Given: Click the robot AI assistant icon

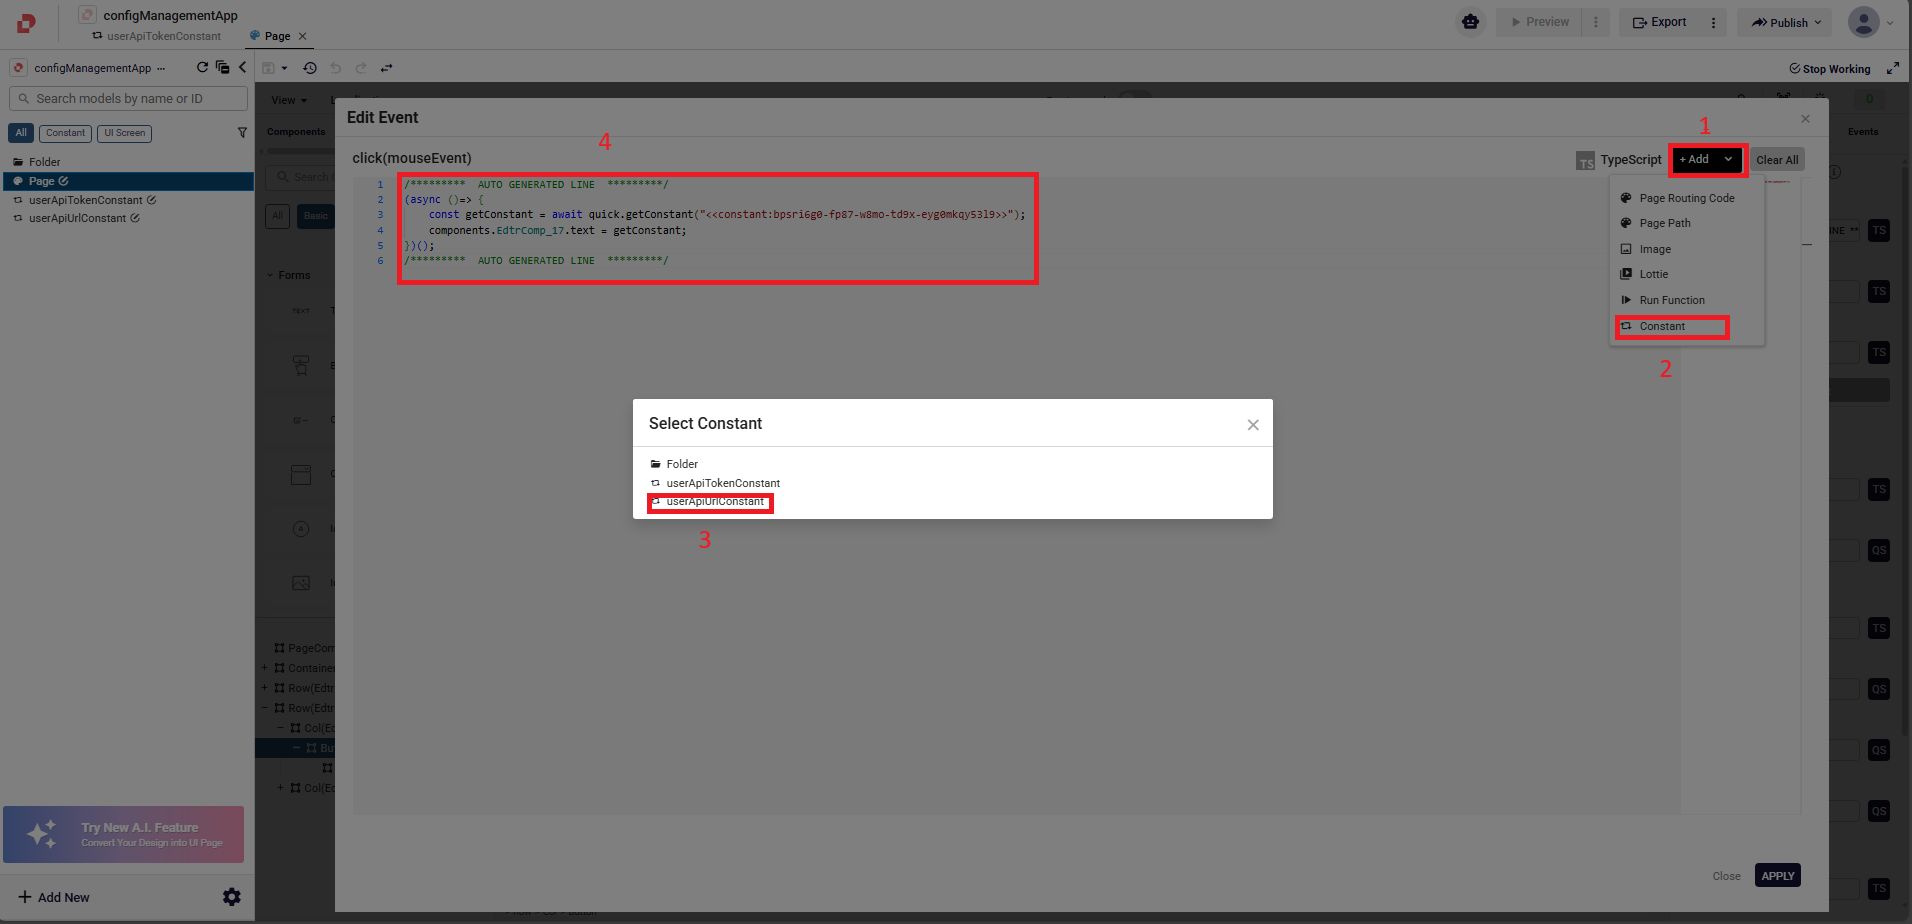Looking at the screenshot, I should coord(1470,22).
